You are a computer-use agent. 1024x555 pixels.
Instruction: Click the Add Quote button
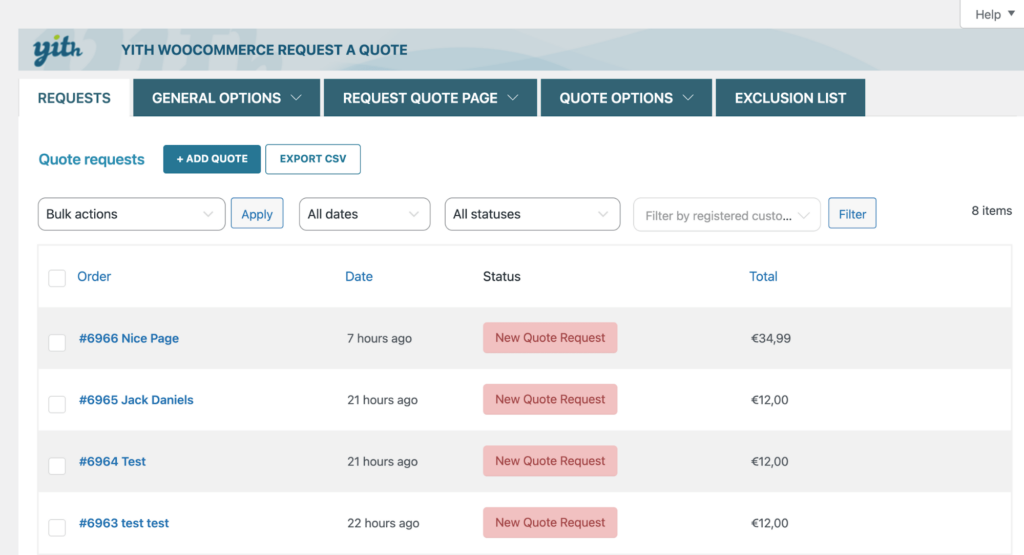[212, 159]
